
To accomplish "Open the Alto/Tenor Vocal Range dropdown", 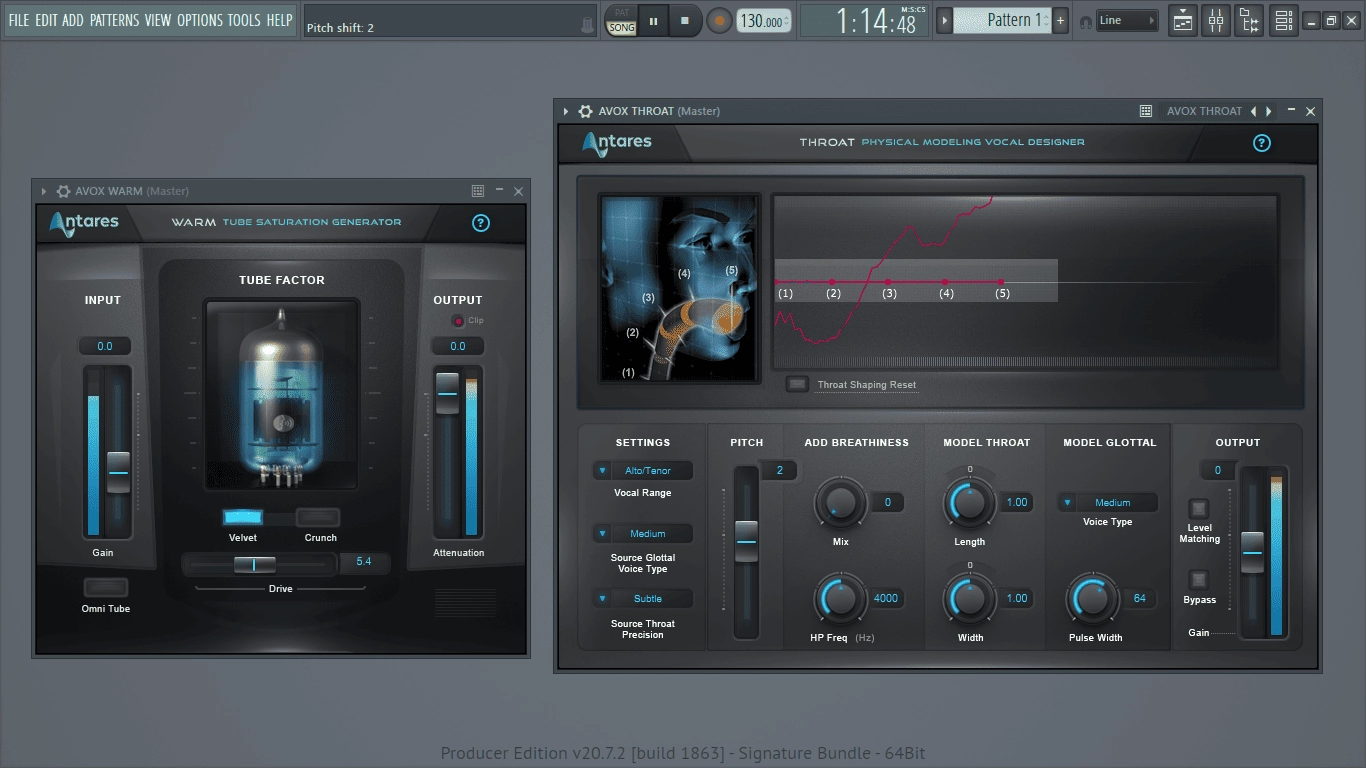I will coord(643,470).
